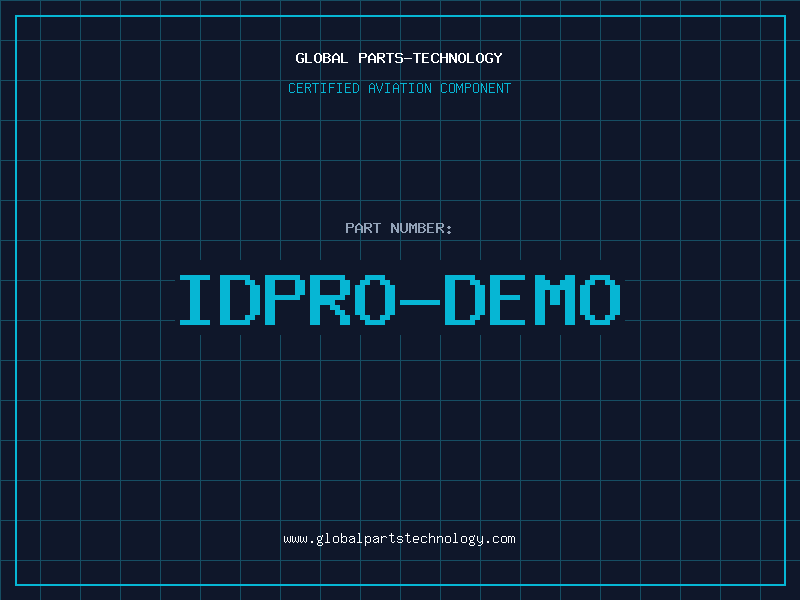The image size is (800, 600).
Task: Select the word AVIATION in the subtitle
Action: 399,89
